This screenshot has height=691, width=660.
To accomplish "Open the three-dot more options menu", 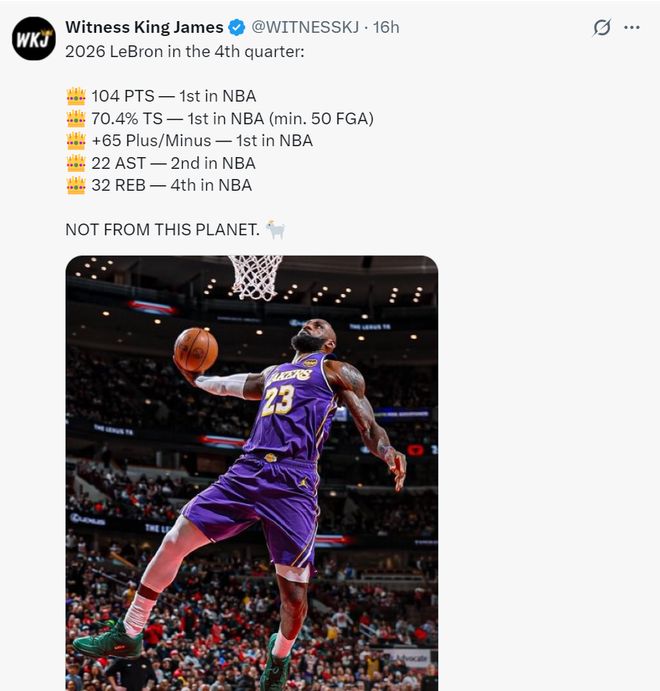I will click(631, 28).
